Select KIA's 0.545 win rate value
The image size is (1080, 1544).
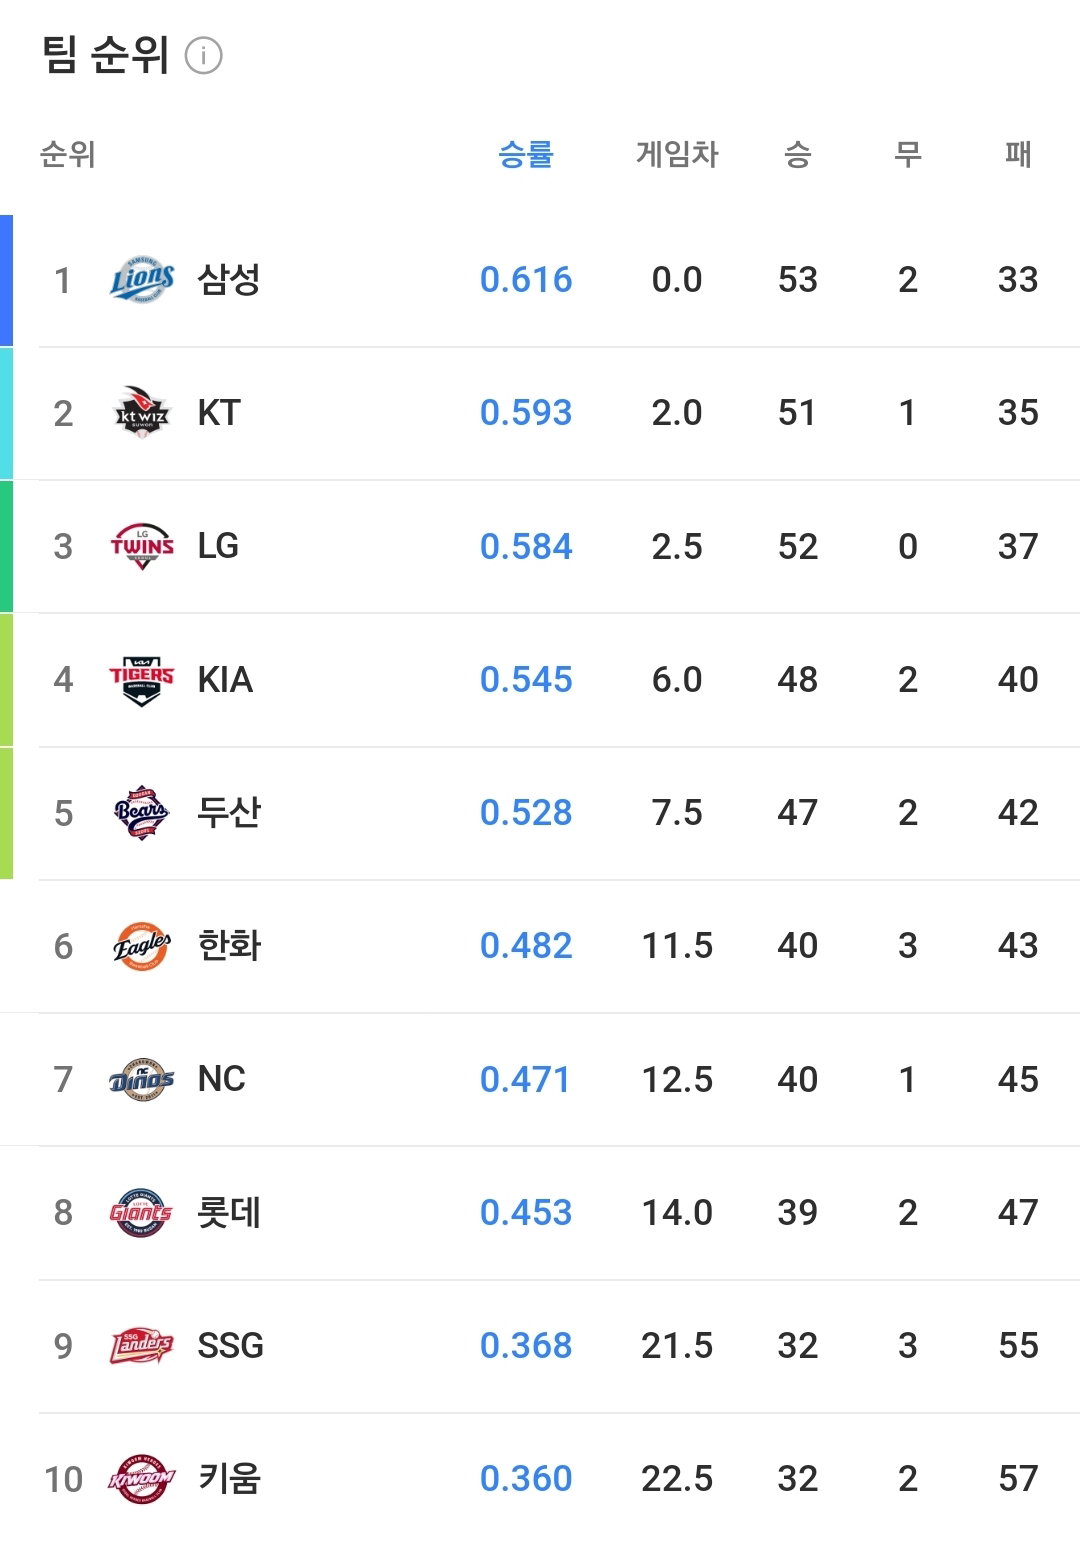(x=526, y=679)
